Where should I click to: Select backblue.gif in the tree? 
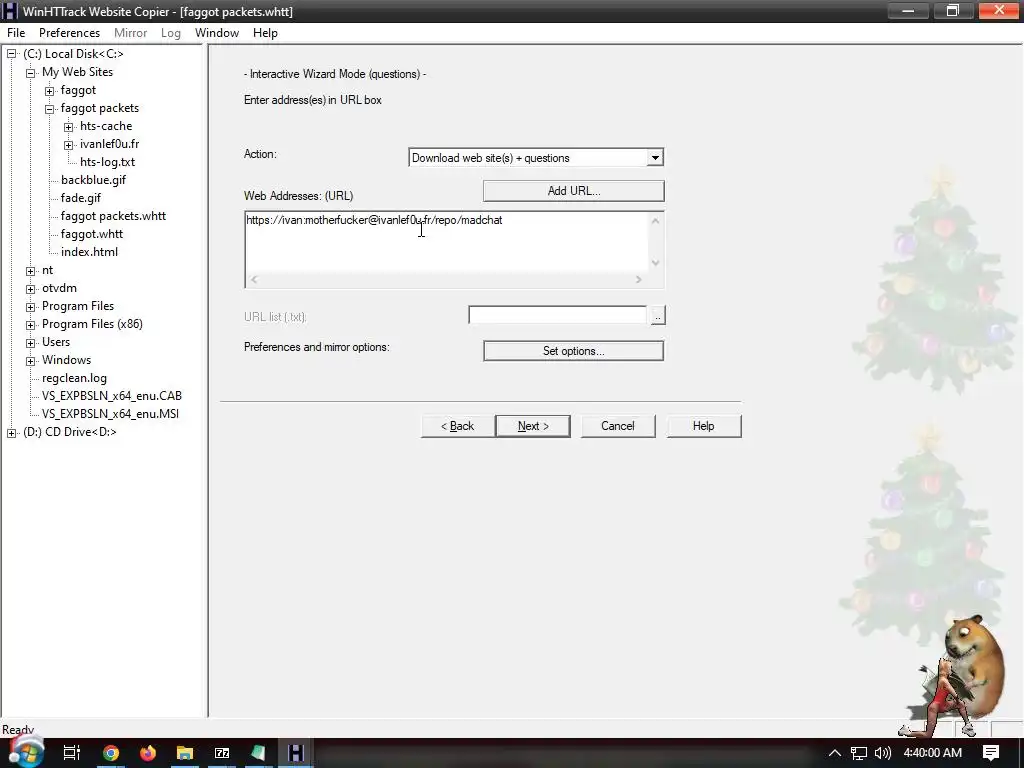pyautogui.click(x=93, y=180)
